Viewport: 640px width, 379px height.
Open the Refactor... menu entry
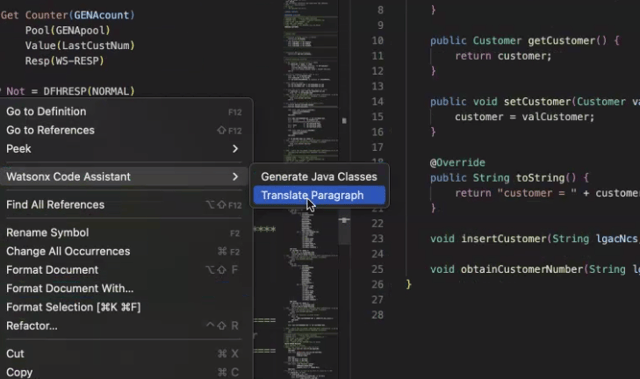click(x=124, y=326)
